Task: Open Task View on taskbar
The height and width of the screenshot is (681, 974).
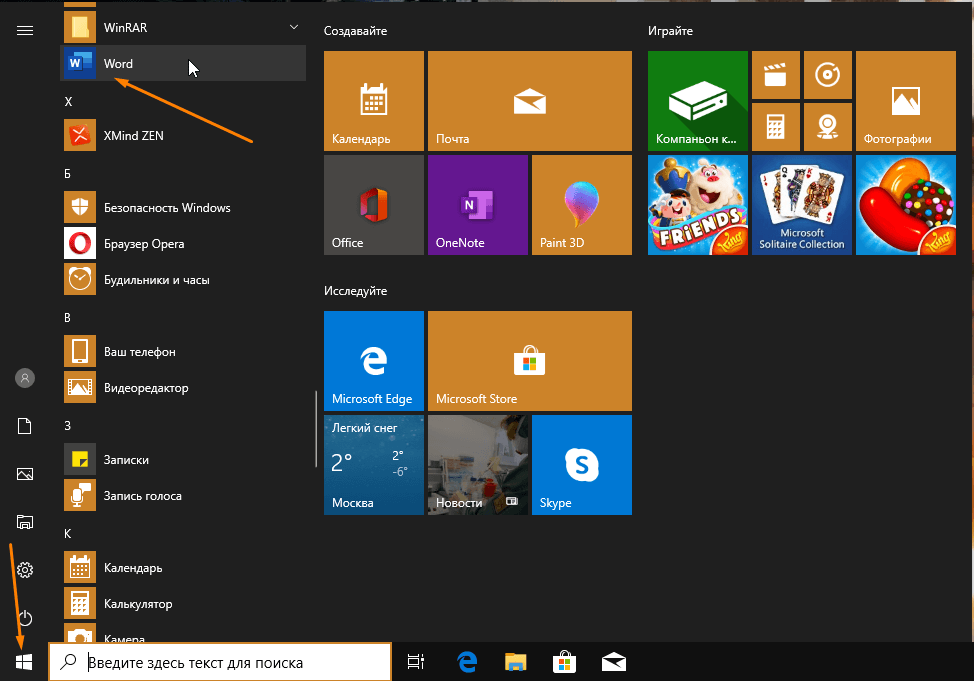Action: pos(416,662)
